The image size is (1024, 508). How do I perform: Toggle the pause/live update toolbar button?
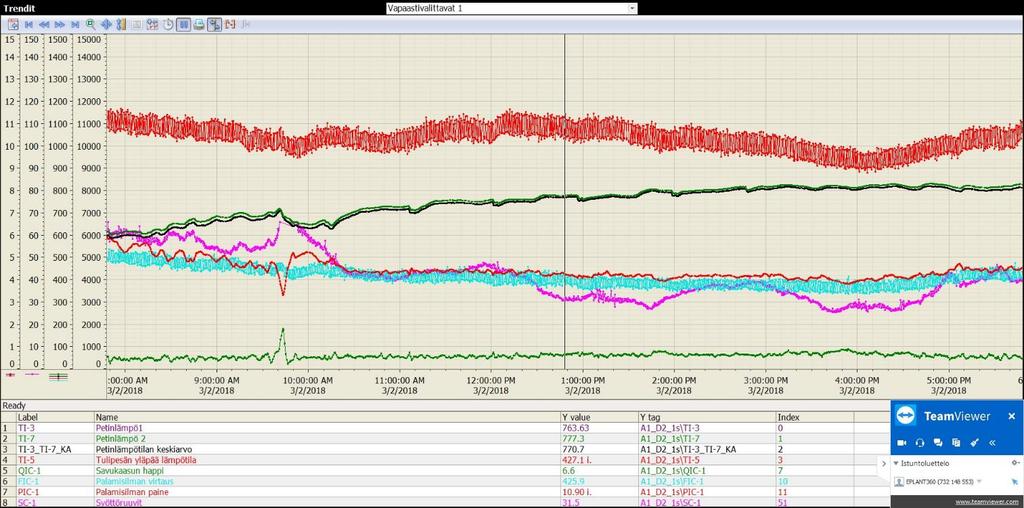click(x=184, y=24)
